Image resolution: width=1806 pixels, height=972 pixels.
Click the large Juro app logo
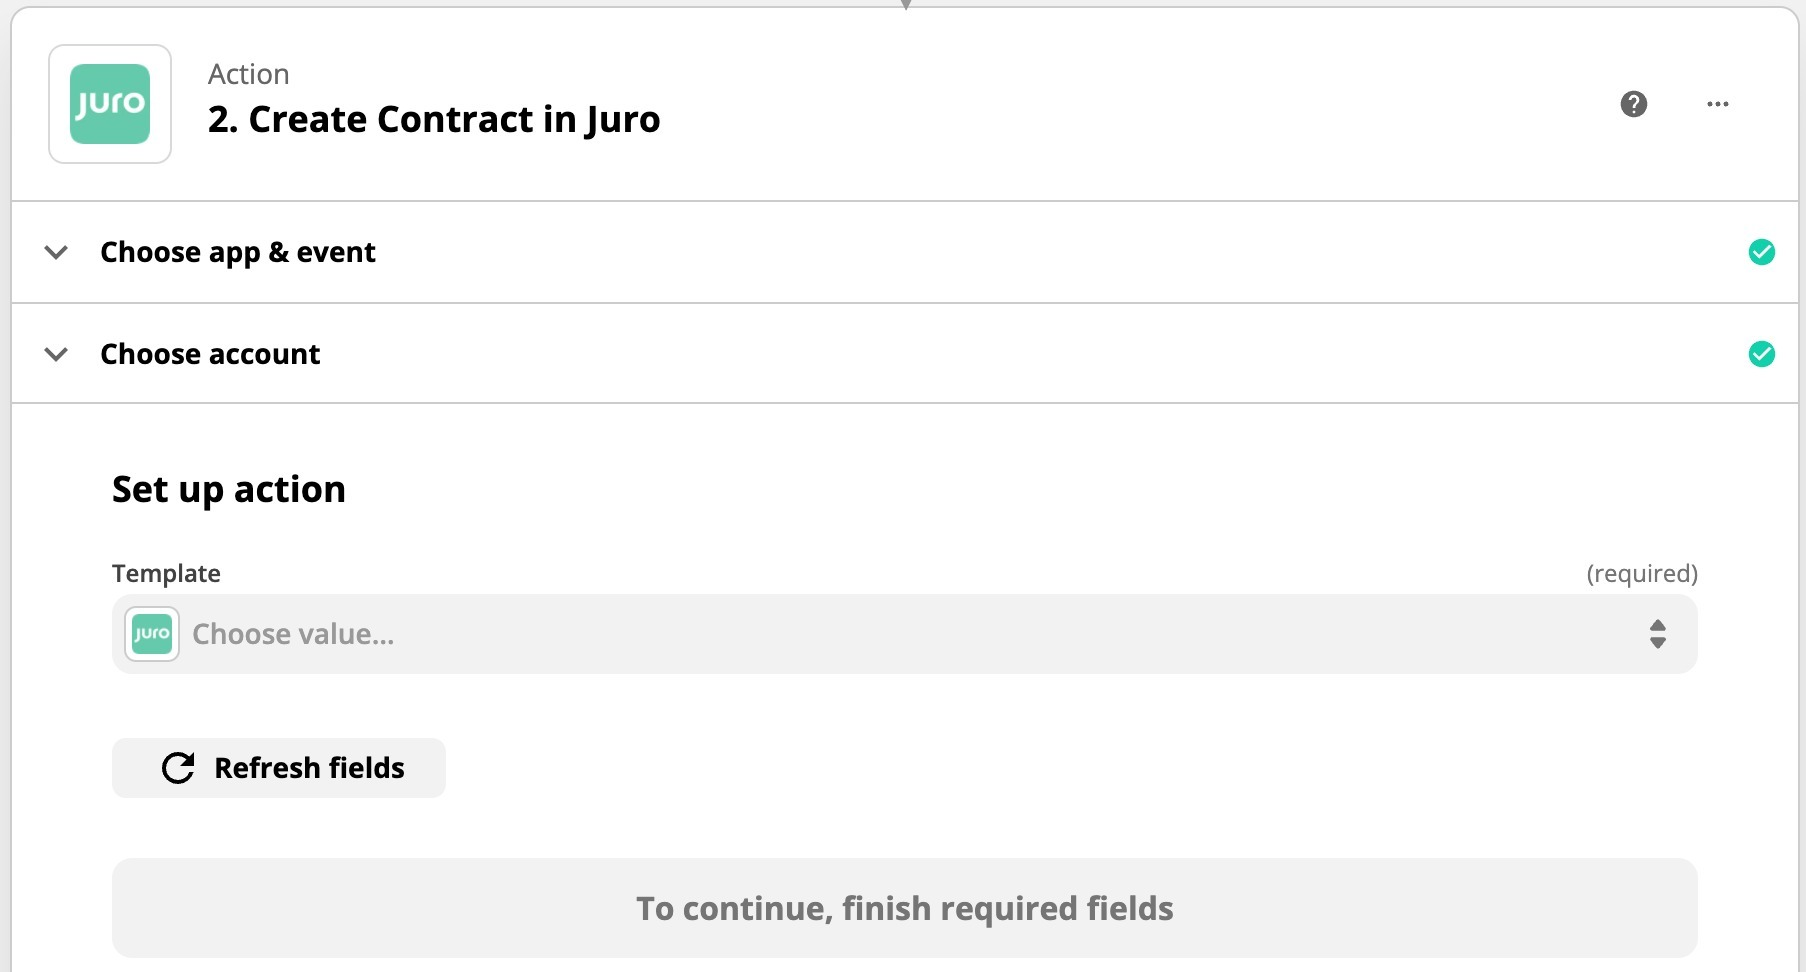(x=110, y=104)
